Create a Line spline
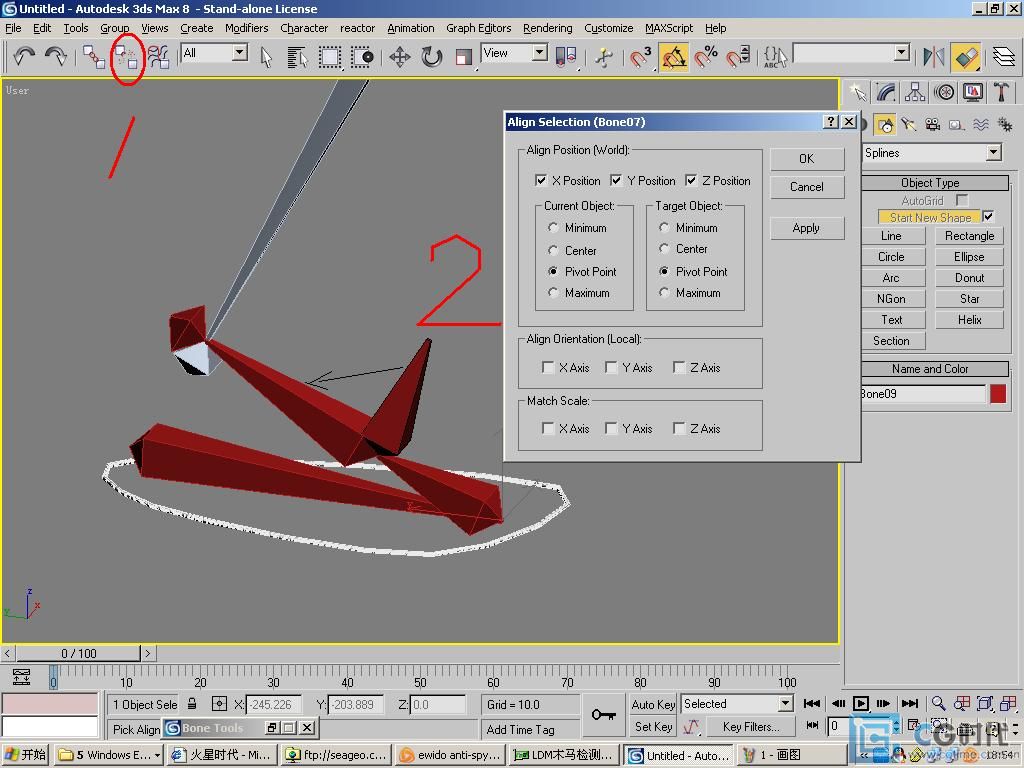This screenshot has width=1024, height=768. point(891,236)
